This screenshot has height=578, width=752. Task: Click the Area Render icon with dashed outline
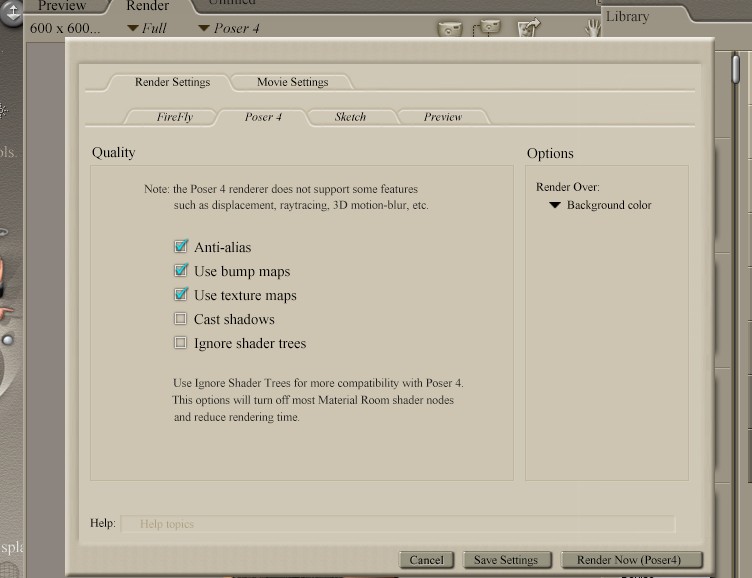(x=488, y=28)
